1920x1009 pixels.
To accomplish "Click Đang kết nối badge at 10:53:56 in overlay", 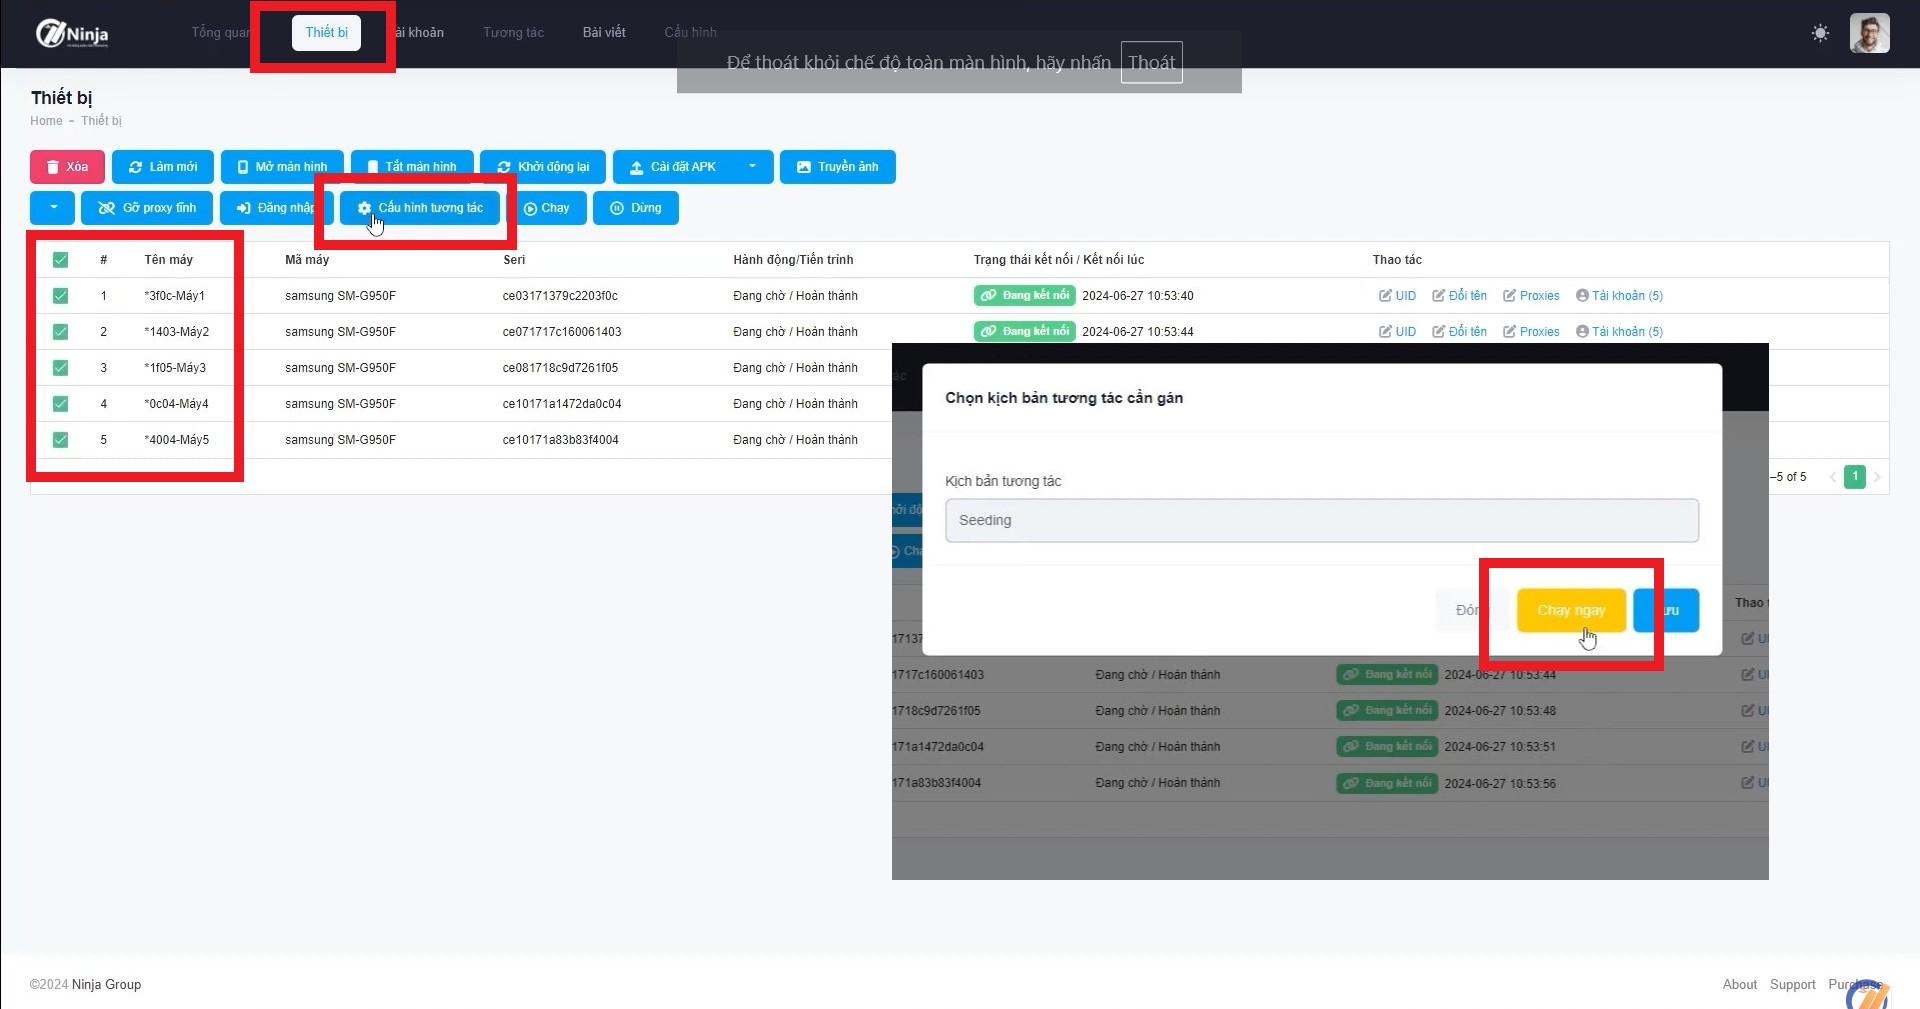I will coord(1387,783).
